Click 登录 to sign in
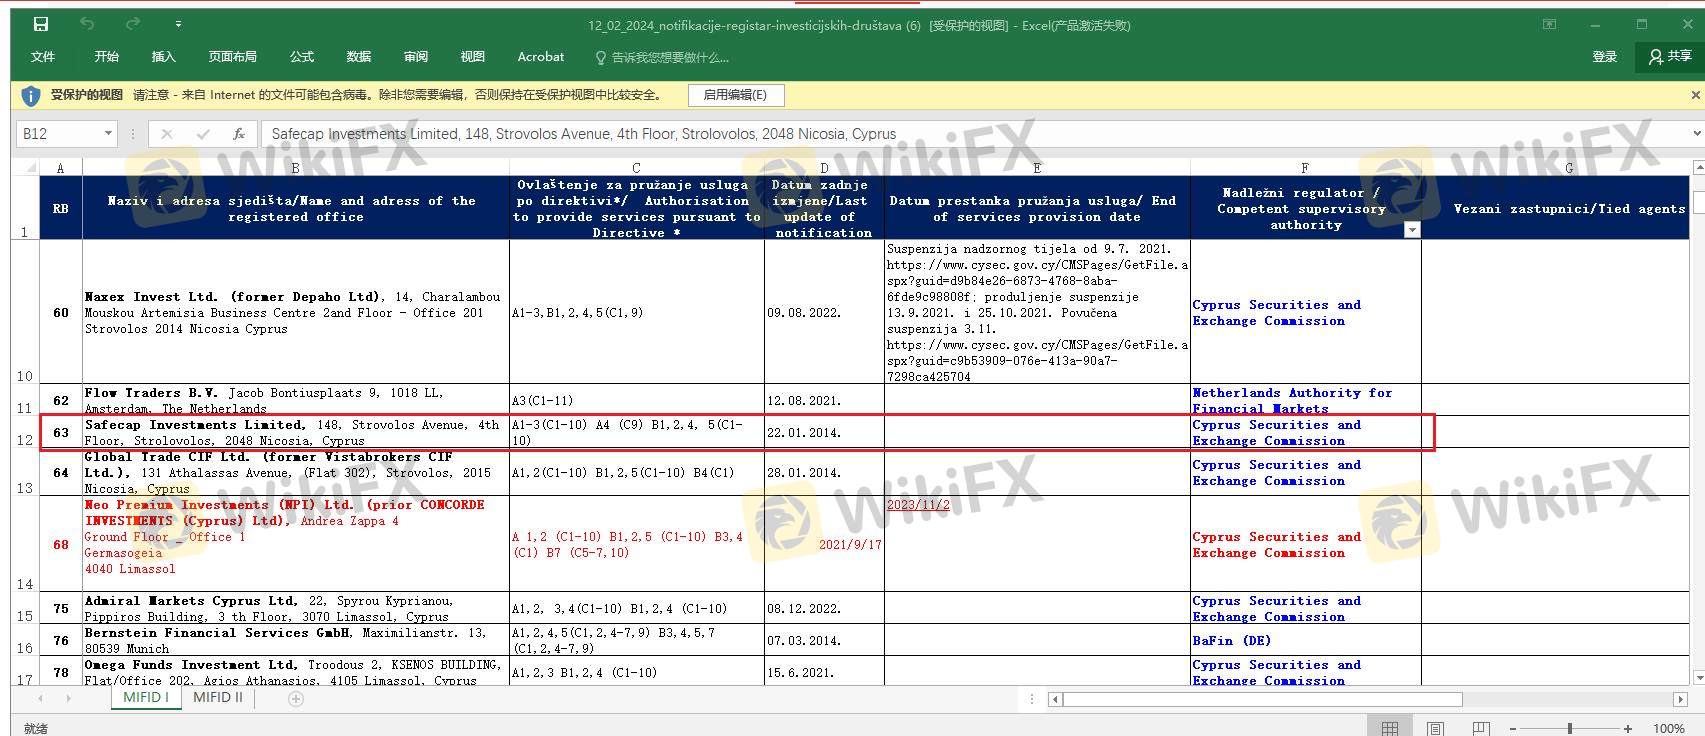This screenshot has height=736, width=1705. click(x=1604, y=57)
